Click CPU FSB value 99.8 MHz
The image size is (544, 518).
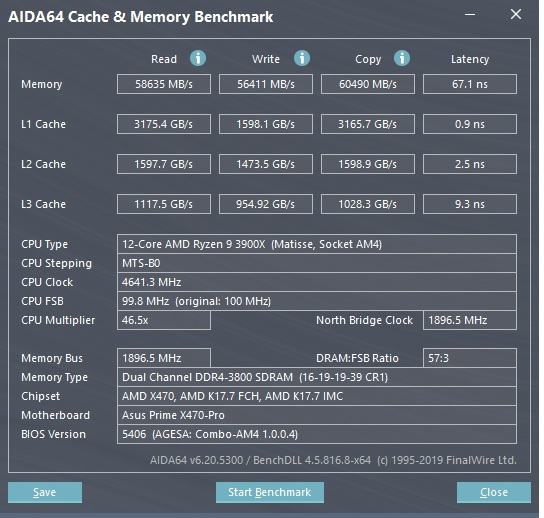[x=317, y=301]
